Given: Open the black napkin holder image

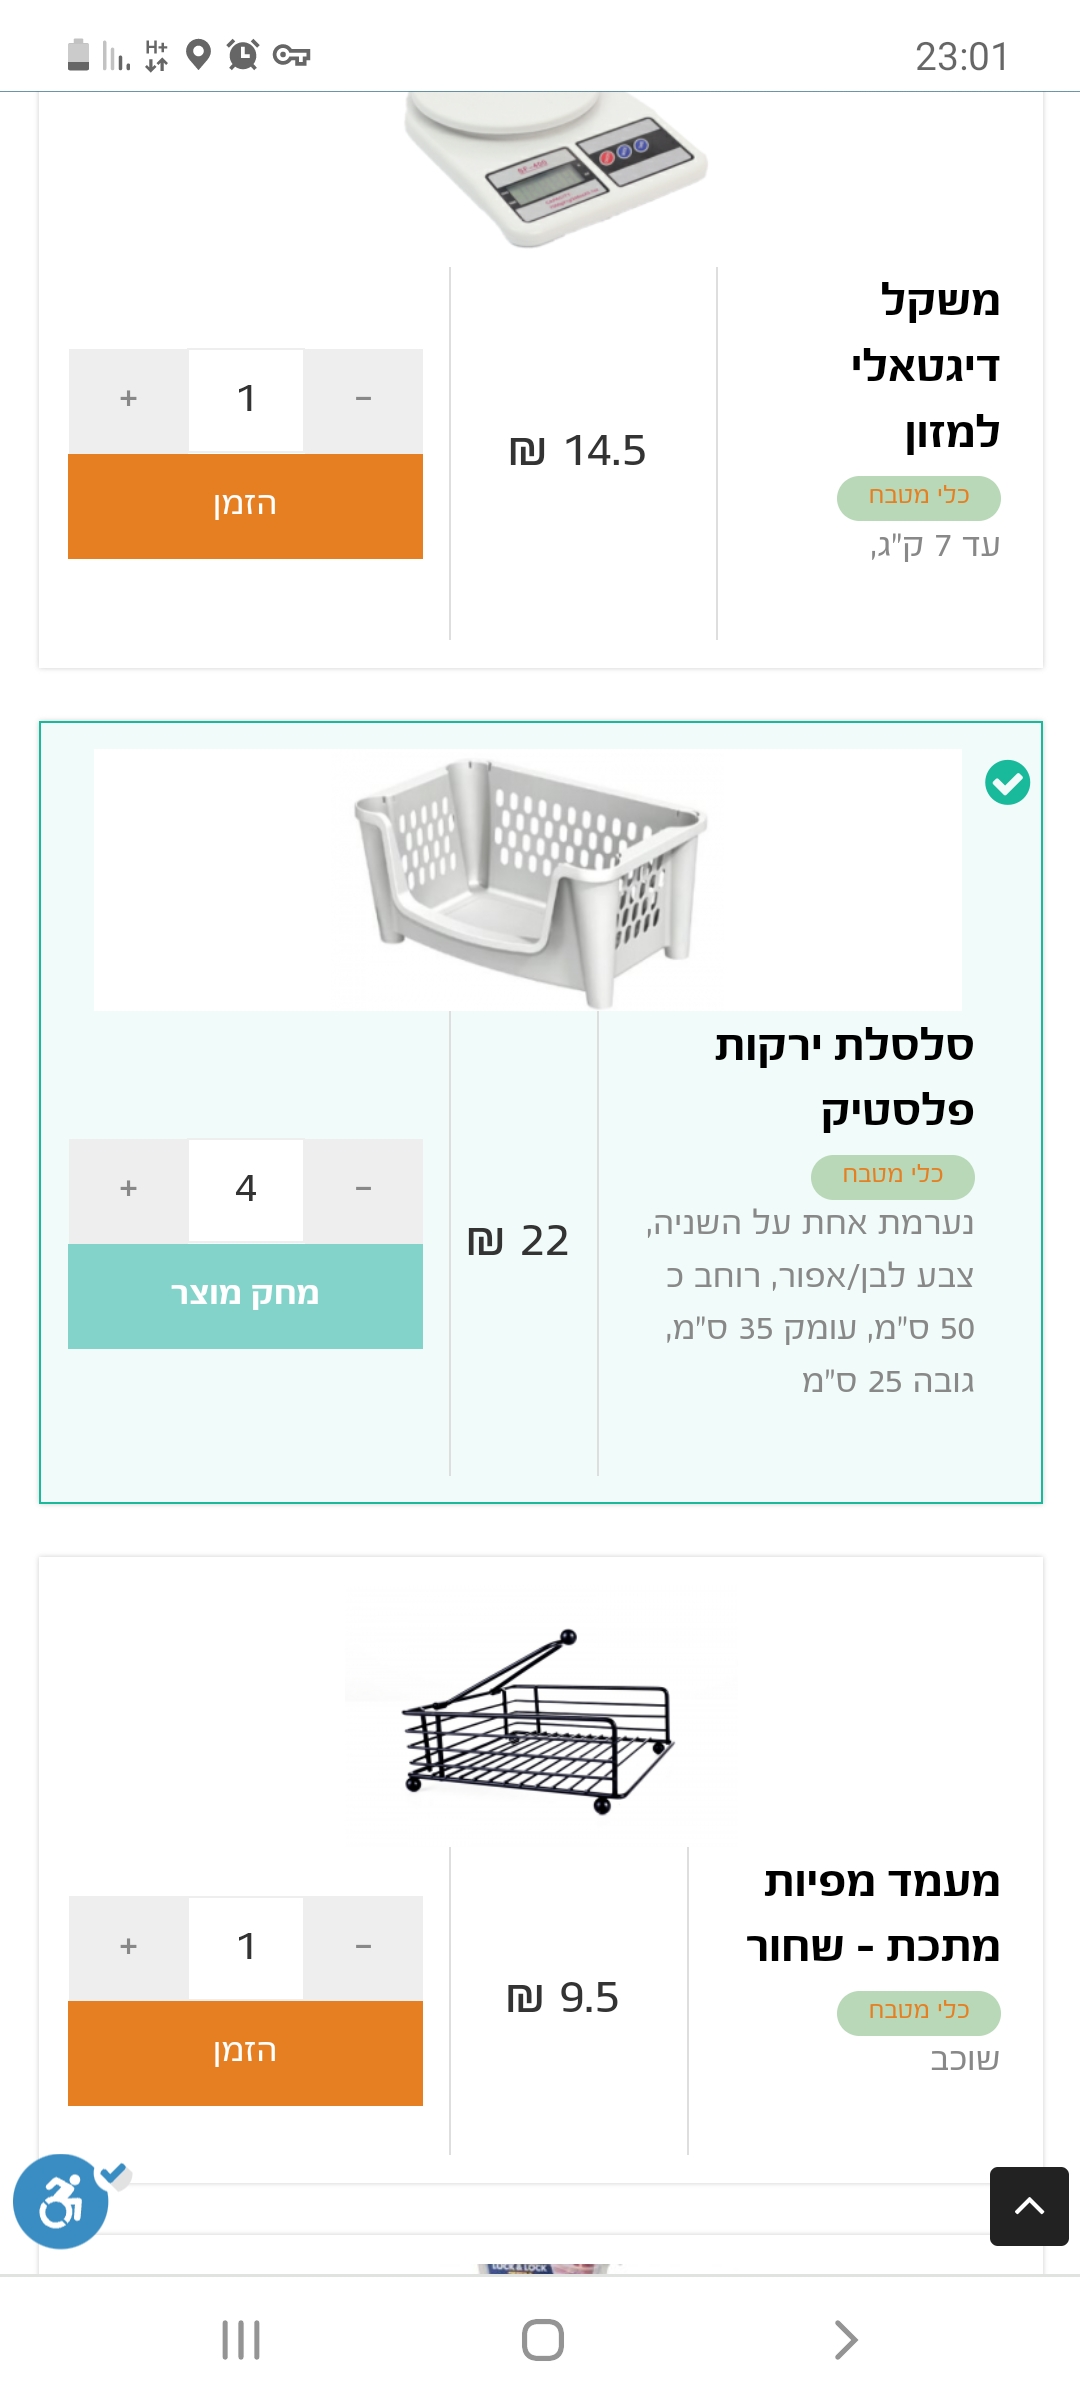Looking at the screenshot, I should pyautogui.click(x=540, y=1720).
